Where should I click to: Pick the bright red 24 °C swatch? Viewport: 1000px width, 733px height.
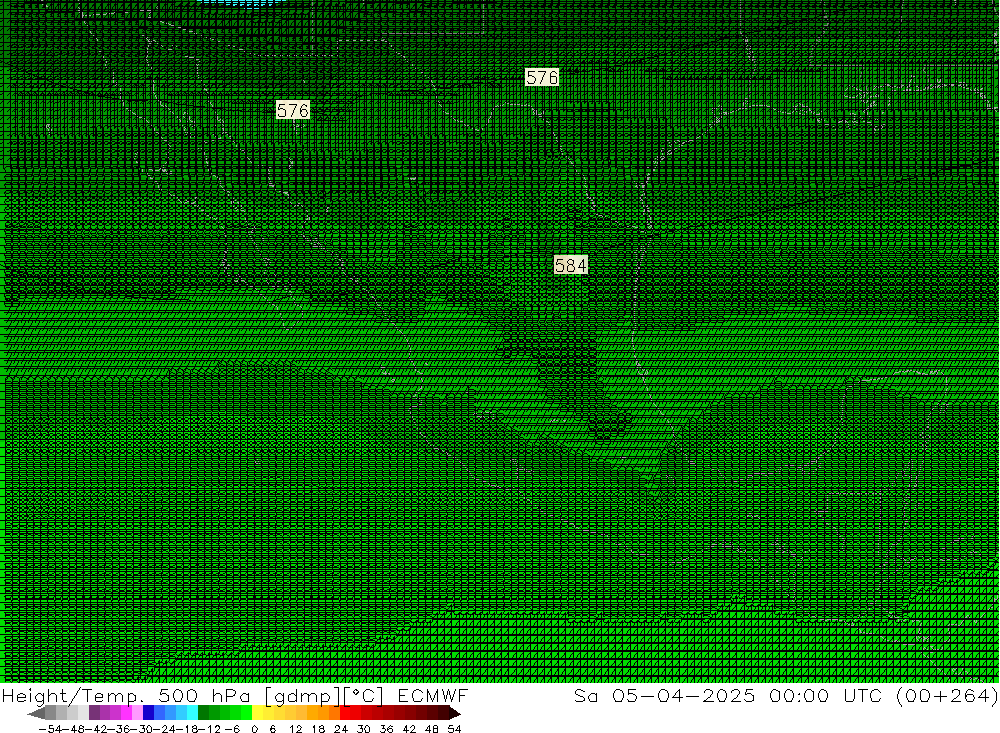point(345,713)
